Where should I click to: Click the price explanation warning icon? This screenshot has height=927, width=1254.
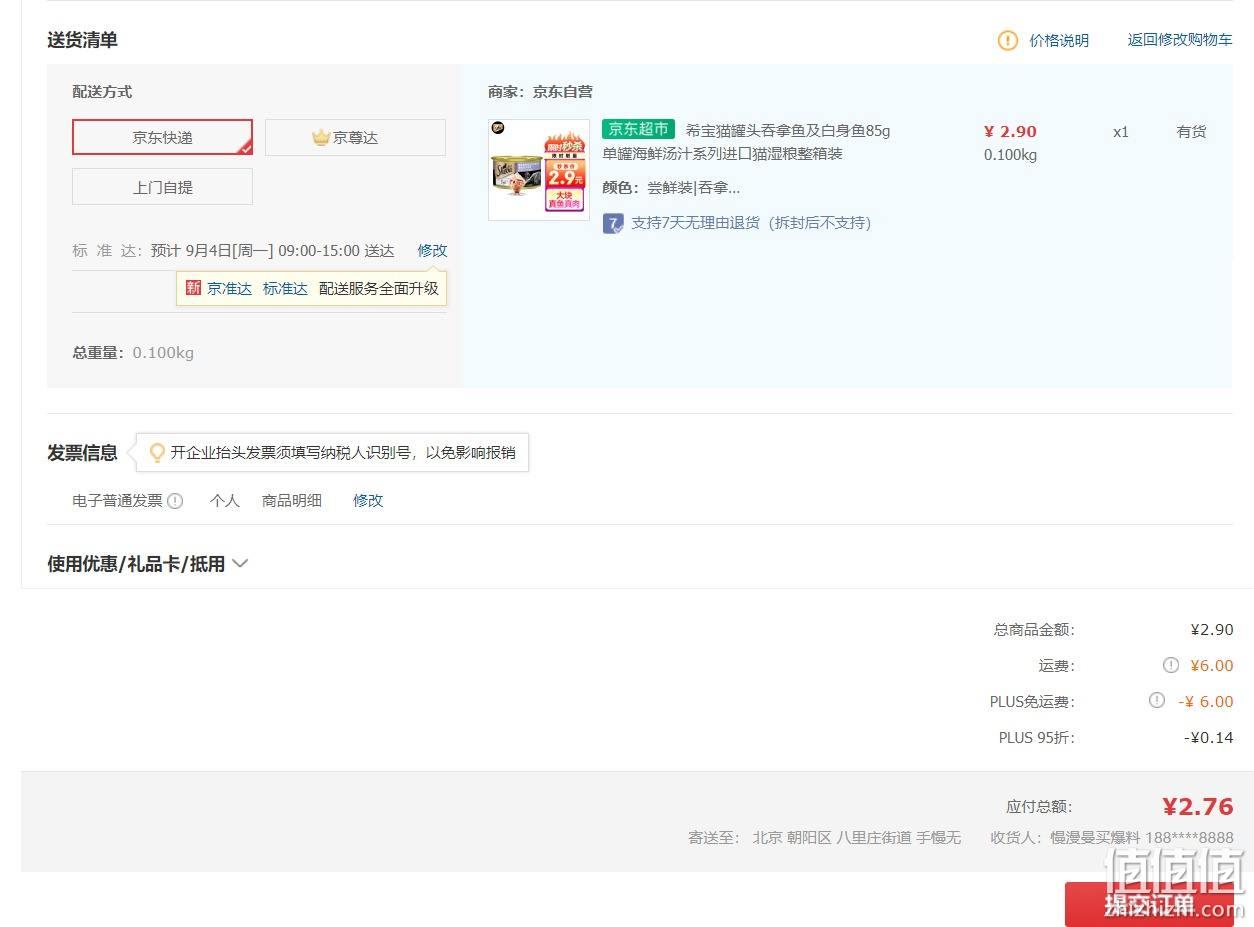pos(1008,40)
